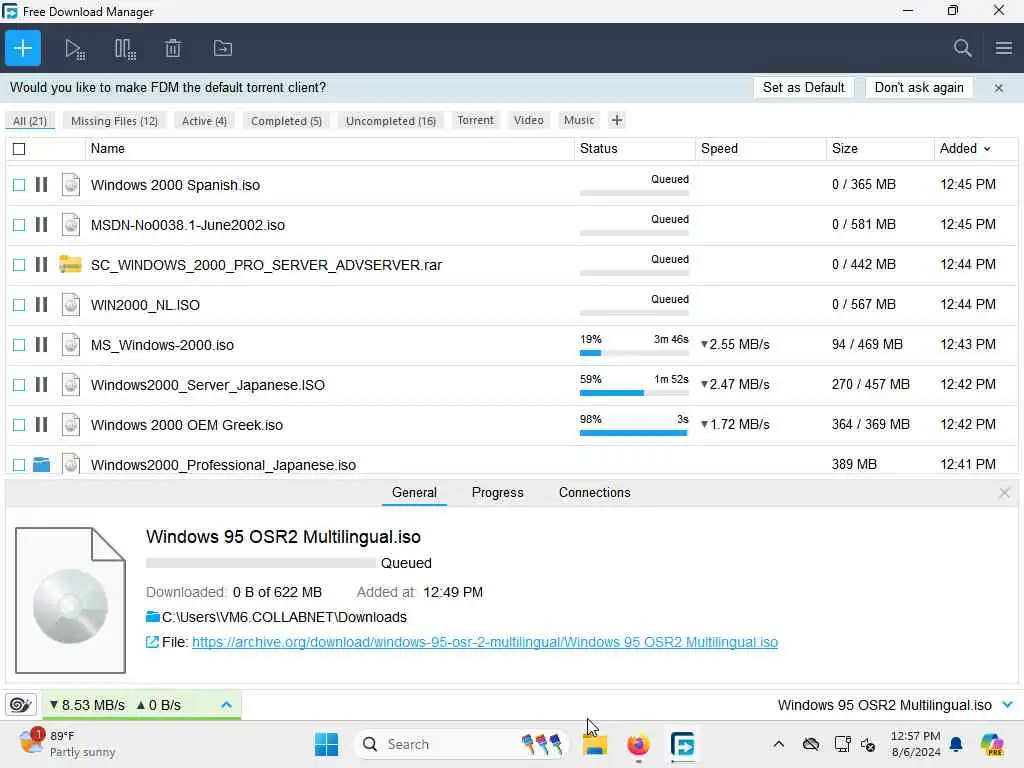
Task: Select the Missing Files (12) filter
Action: pos(114,121)
